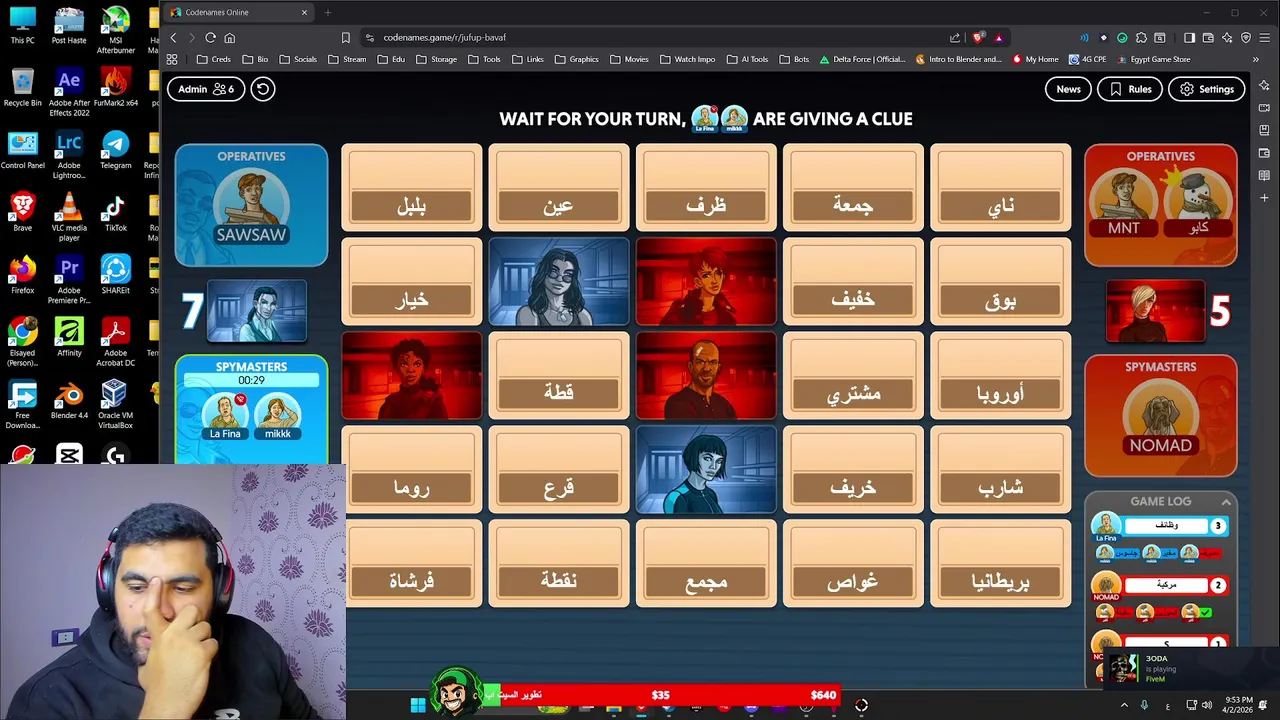The image size is (1280, 720).
Task: Click the share icon in address bar
Action: pyautogui.click(x=955, y=38)
